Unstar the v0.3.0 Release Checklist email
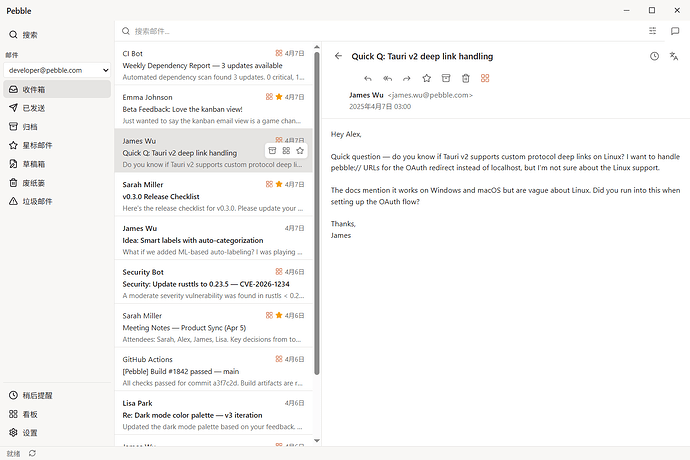This screenshot has width=690, height=460. 279,184
